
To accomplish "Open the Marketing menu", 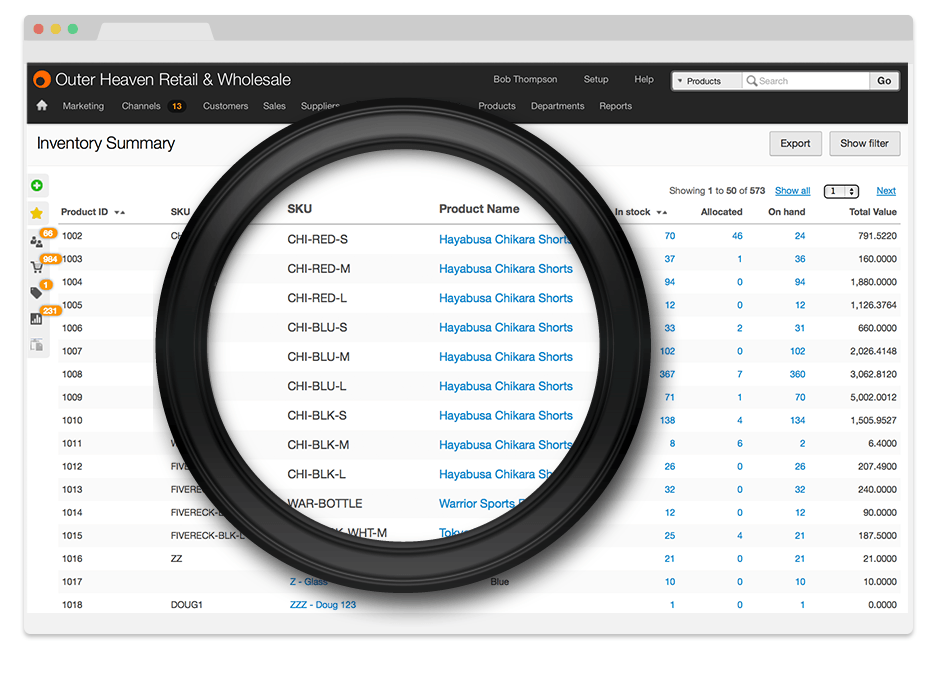I will tap(83, 106).
